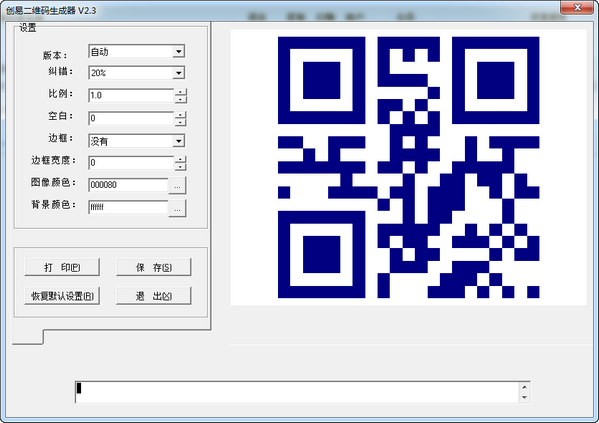Decrease the 空白 value with down arrow

click(x=181, y=122)
